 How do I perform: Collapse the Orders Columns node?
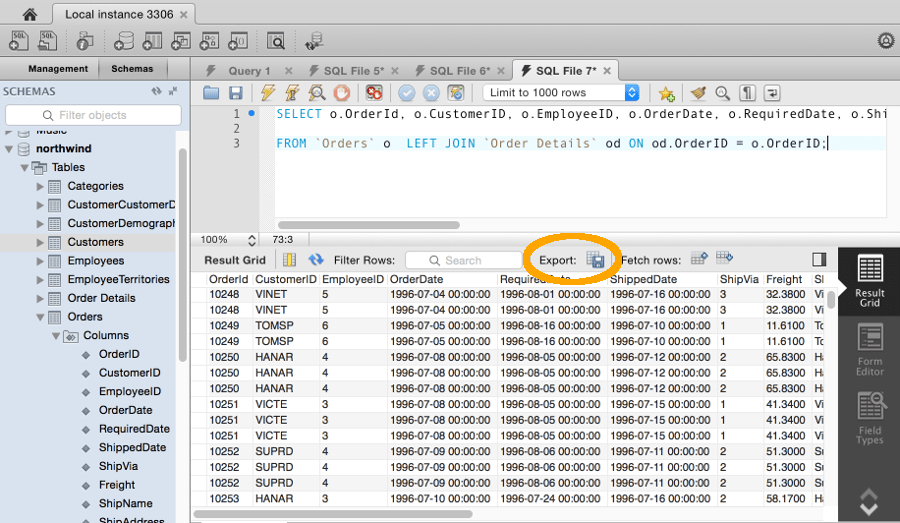tap(56, 336)
